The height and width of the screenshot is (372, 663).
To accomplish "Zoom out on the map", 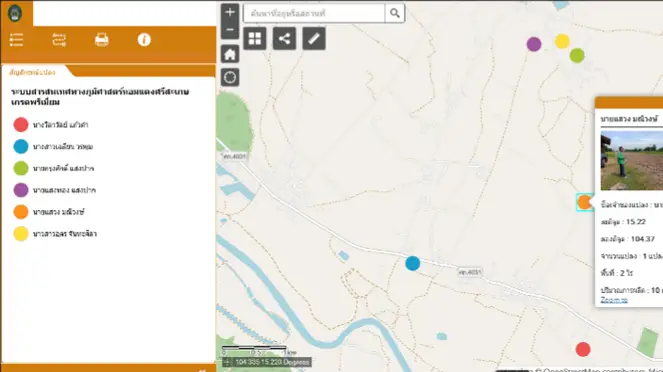I will [230, 30].
